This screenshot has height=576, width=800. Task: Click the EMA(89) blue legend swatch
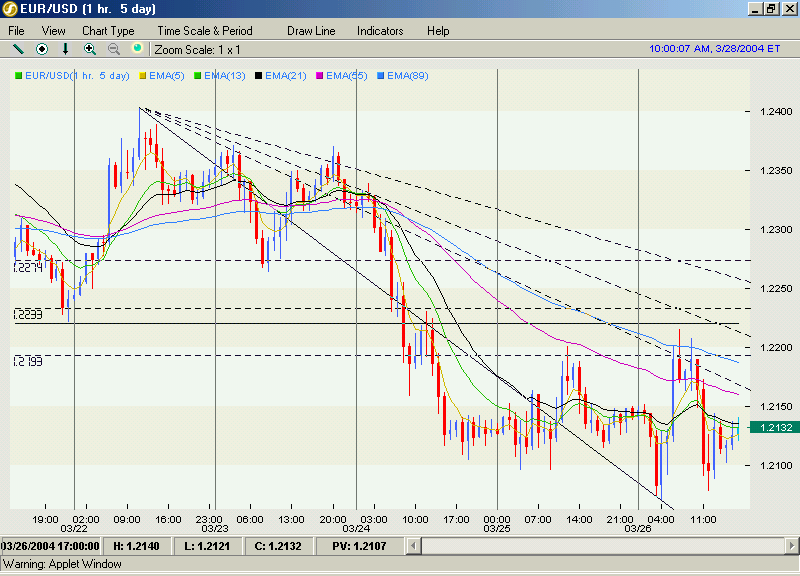[381, 76]
